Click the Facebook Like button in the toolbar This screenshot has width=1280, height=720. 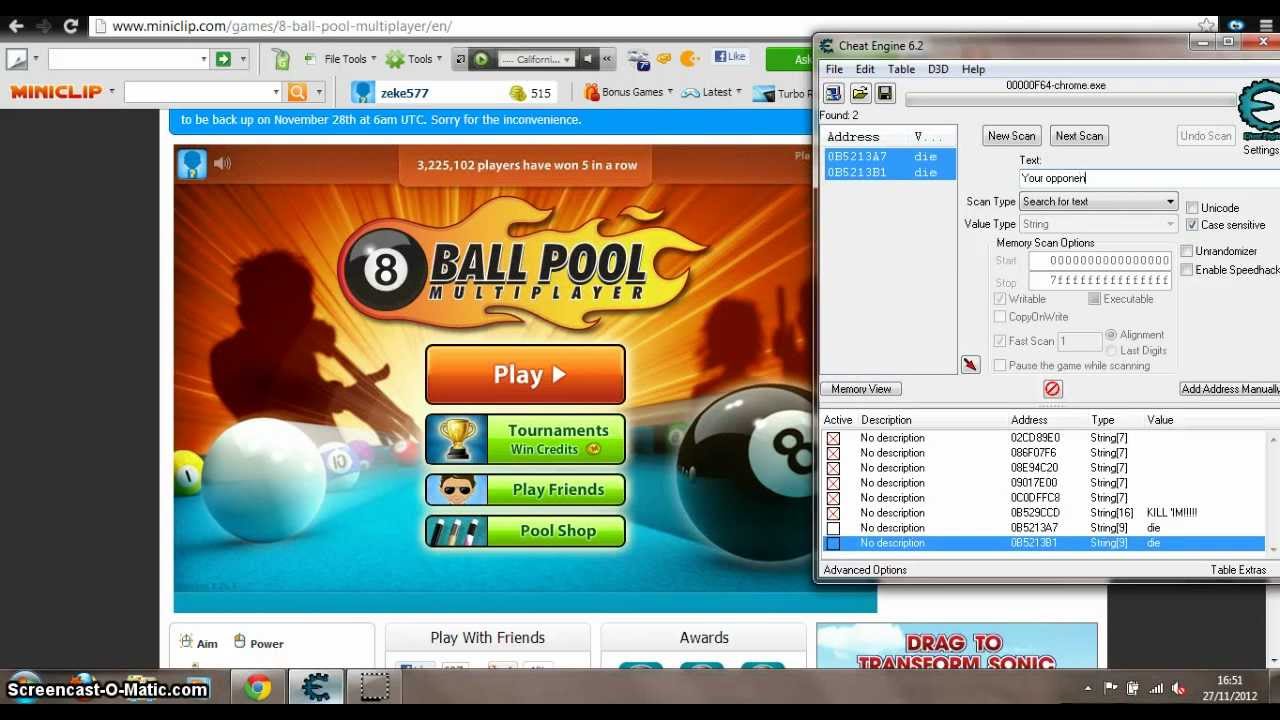729,57
